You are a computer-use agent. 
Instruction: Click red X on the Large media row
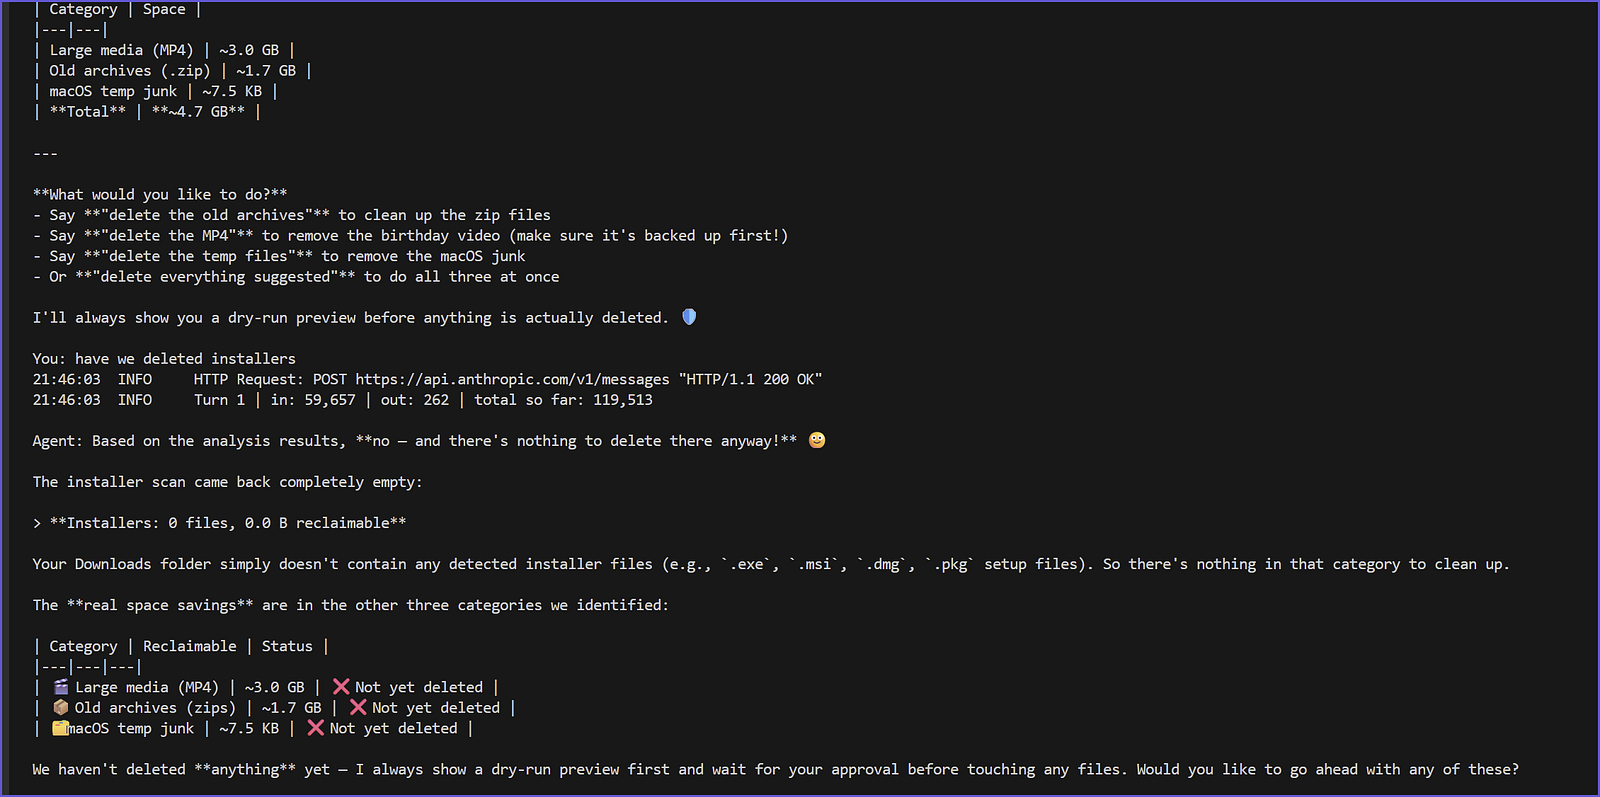point(341,687)
